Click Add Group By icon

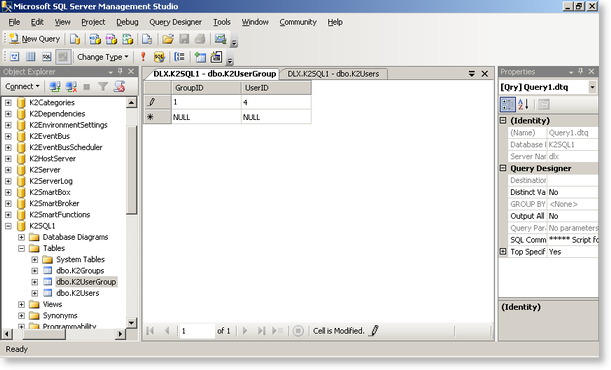[179, 57]
